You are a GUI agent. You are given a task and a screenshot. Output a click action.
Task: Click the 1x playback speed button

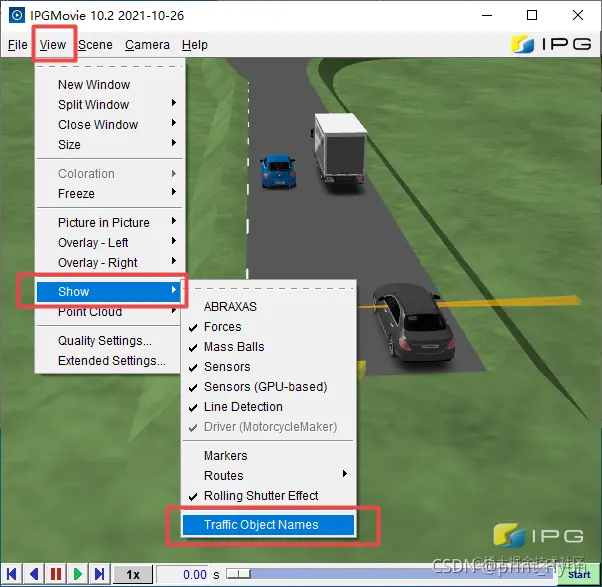[133, 575]
